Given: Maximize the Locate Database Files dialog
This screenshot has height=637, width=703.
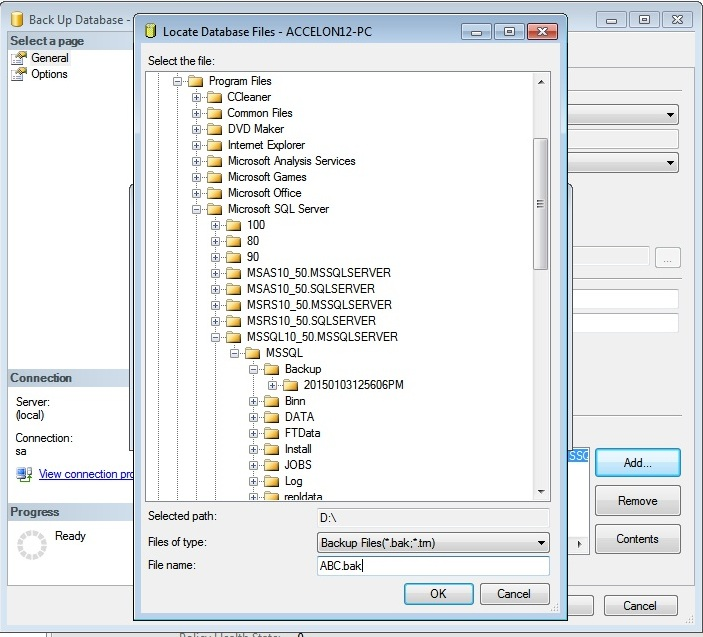Looking at the screenshot, I should [509, 32].
